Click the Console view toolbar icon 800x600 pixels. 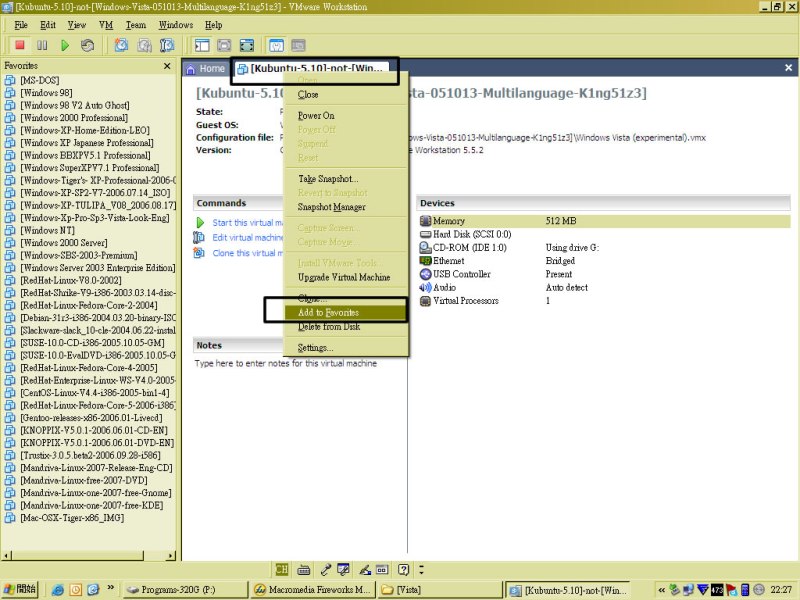(x=298, y=45)
